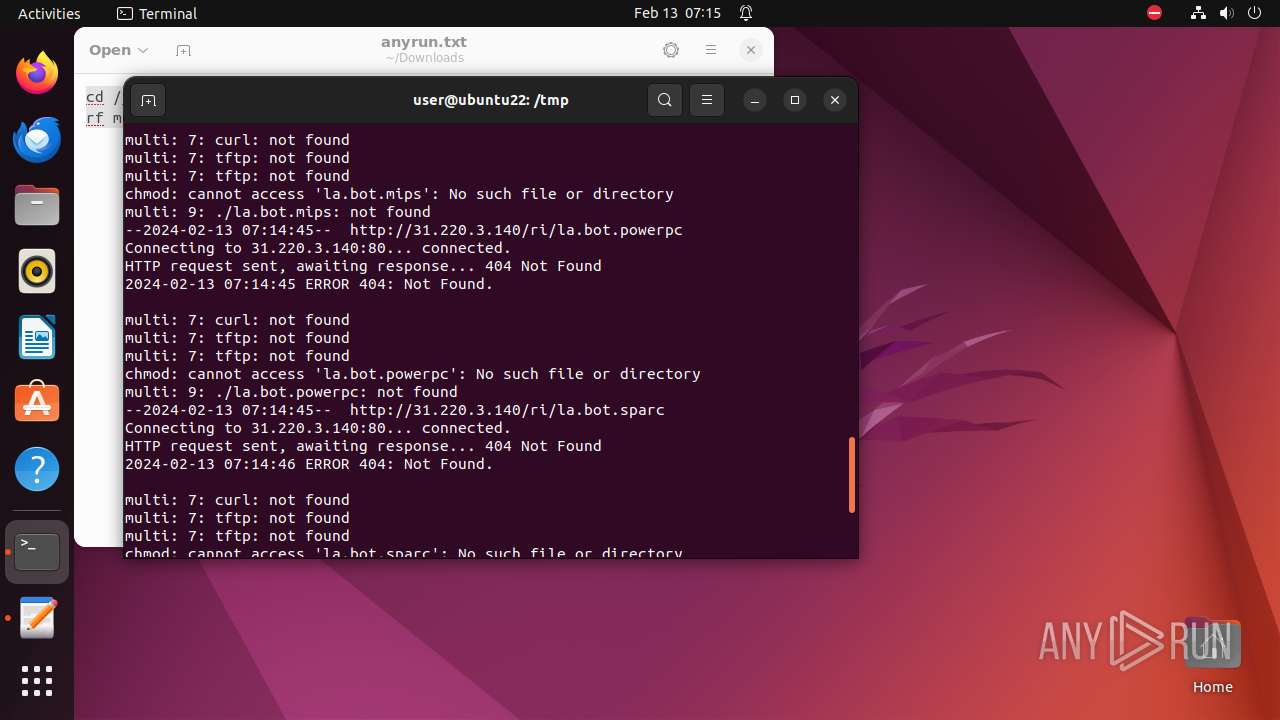
Task: Close the anyrun.txt editor window
Action: click(751, 50)
